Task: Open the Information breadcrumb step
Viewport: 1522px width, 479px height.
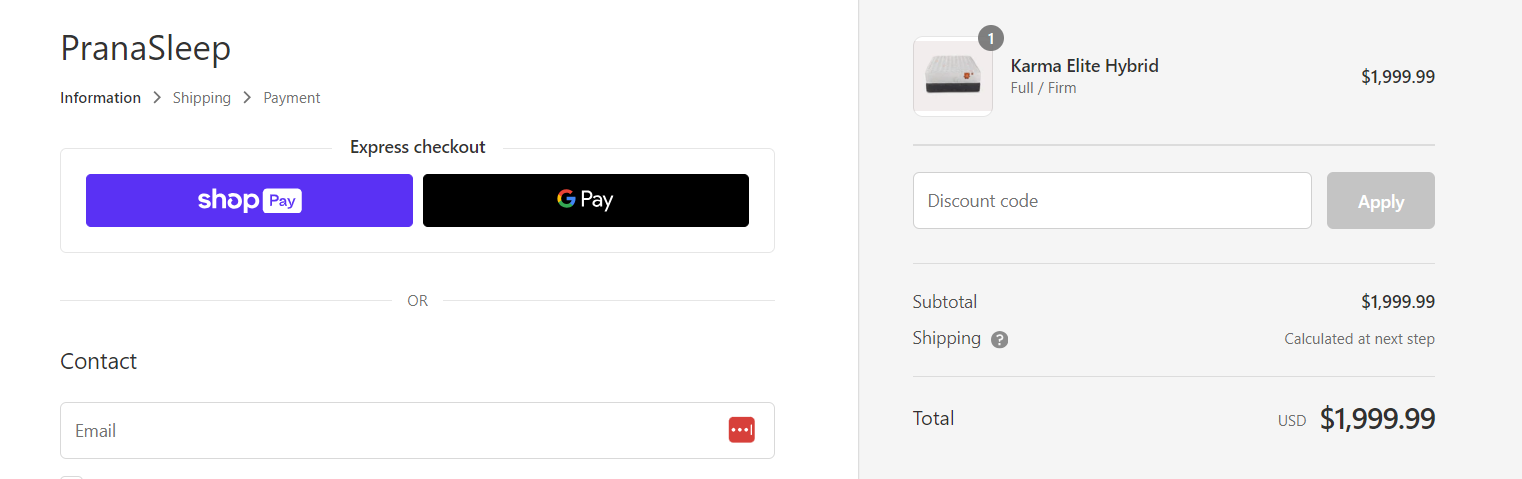Action: point(100,98)
